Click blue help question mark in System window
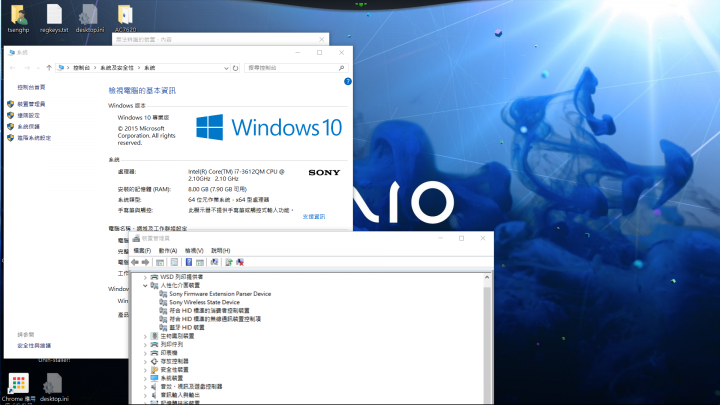 [x=348, y=81]
